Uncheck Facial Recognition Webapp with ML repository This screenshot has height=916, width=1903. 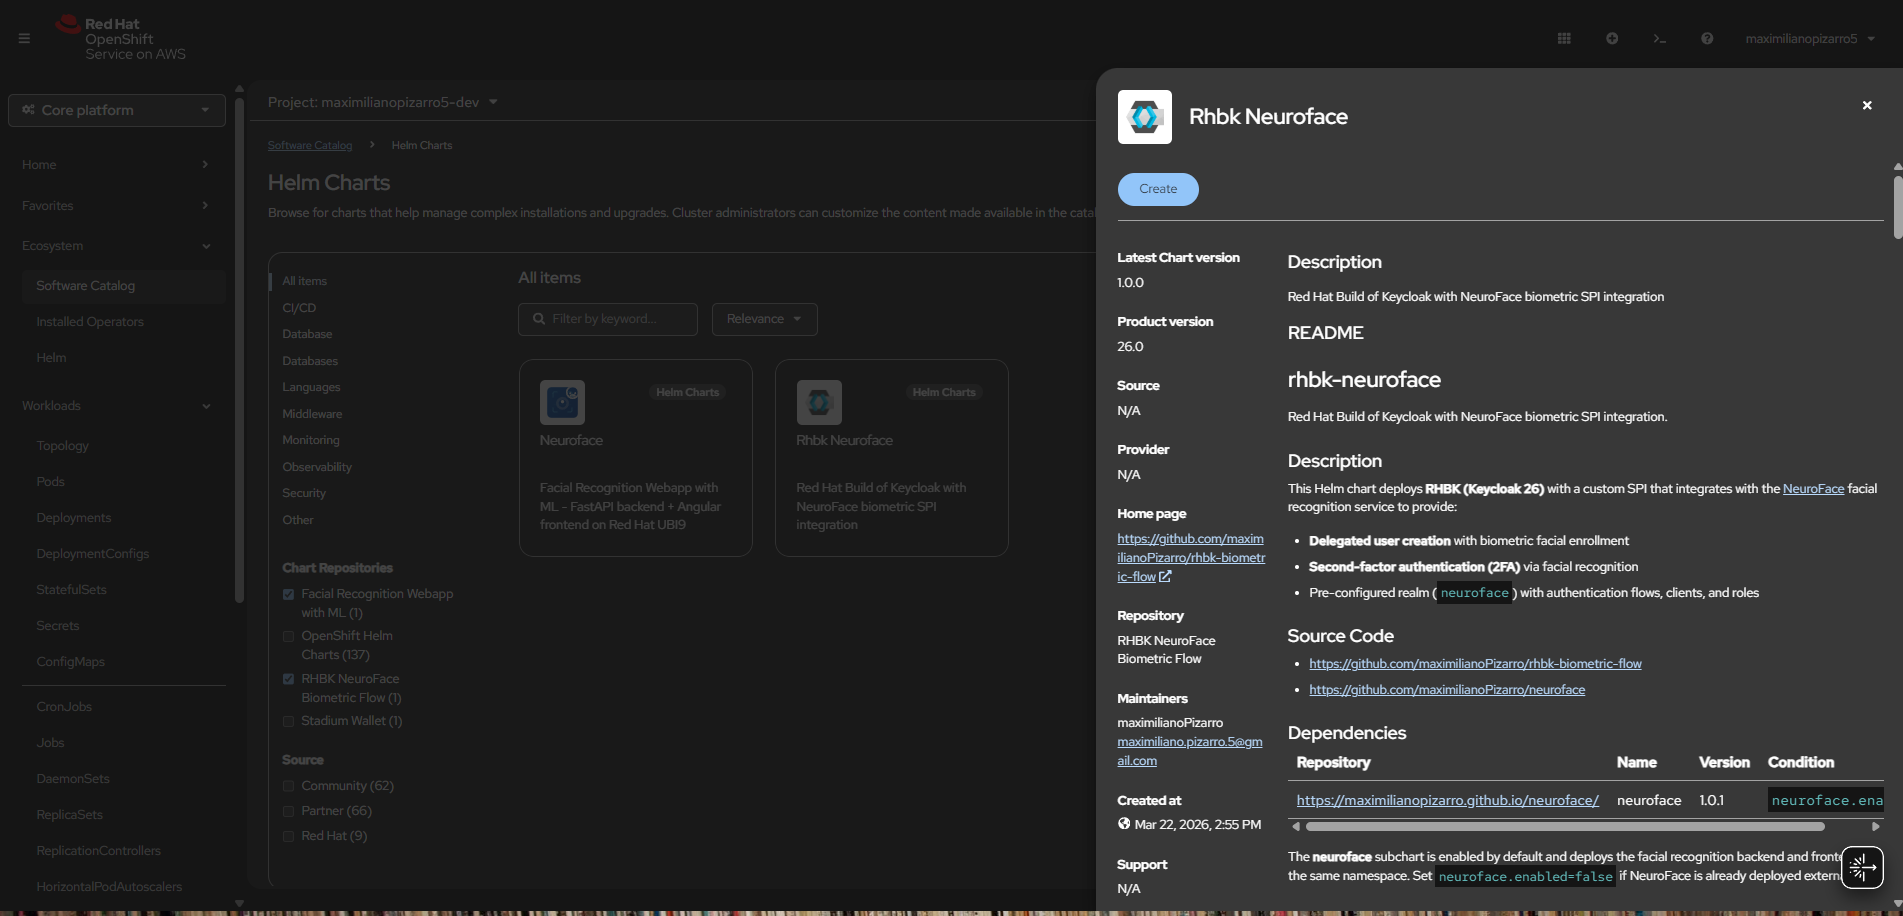289,594
